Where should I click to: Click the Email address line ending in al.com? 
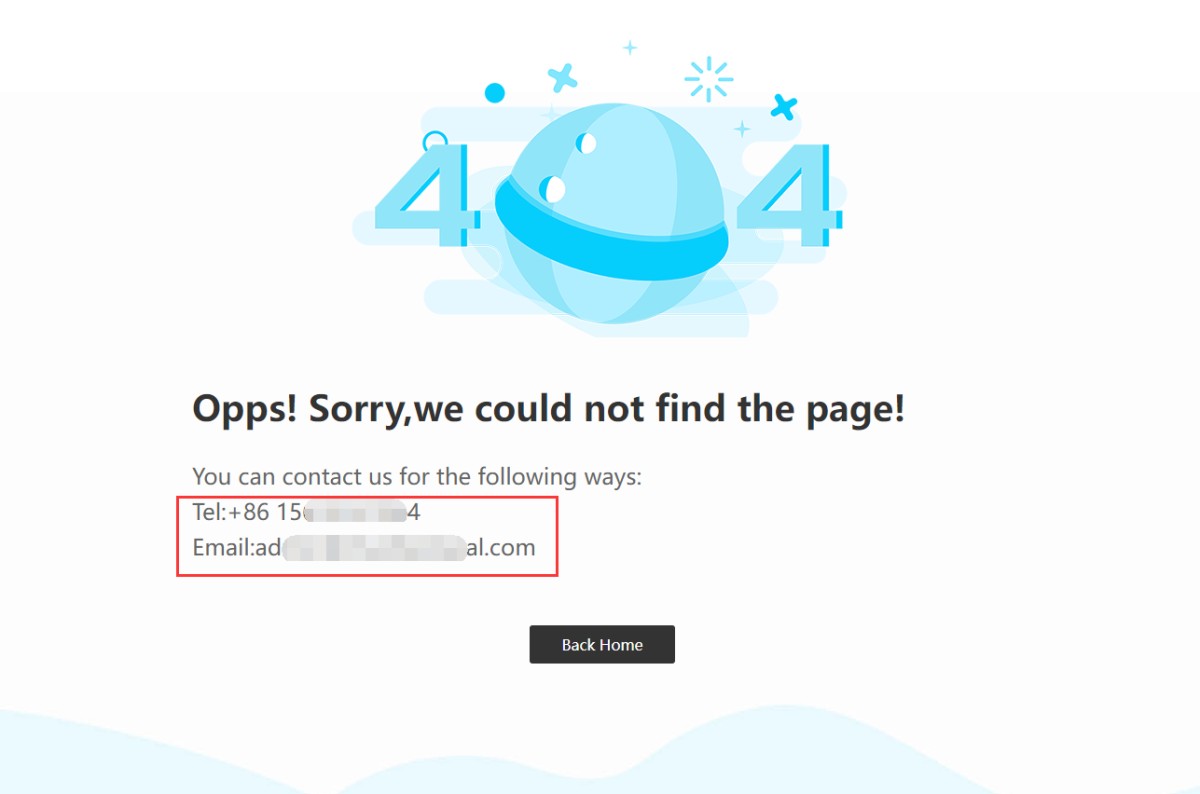tap(364, 548)
